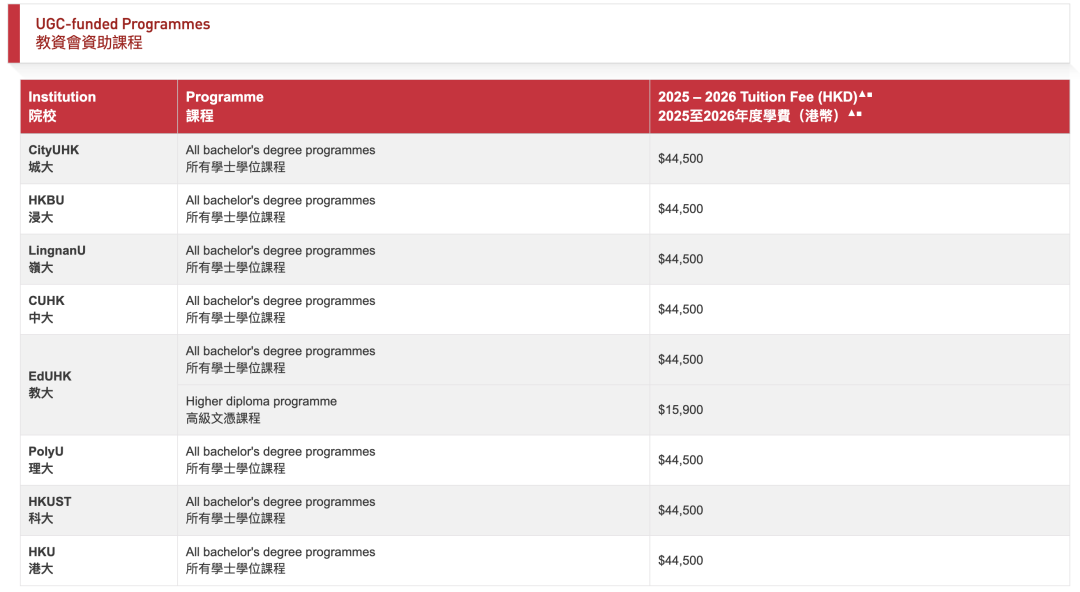Screen dimensions: 1080x592
Task: Select the CUHK institution cell
Action: (99, 309)
